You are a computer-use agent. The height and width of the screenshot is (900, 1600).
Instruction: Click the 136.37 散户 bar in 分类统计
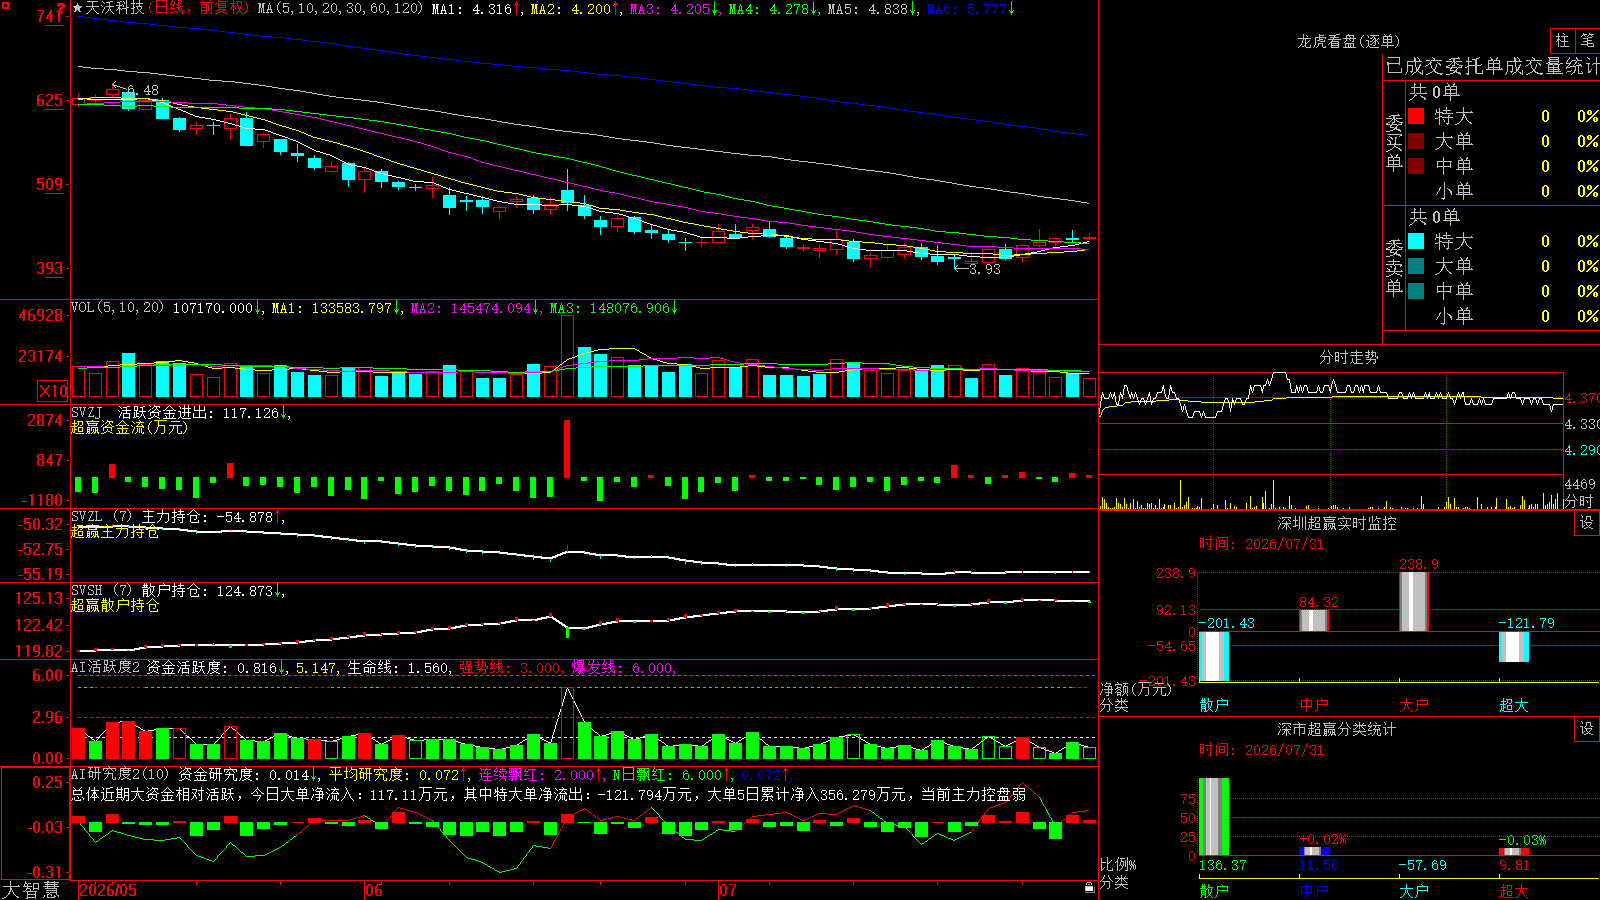coord(1214,817)
